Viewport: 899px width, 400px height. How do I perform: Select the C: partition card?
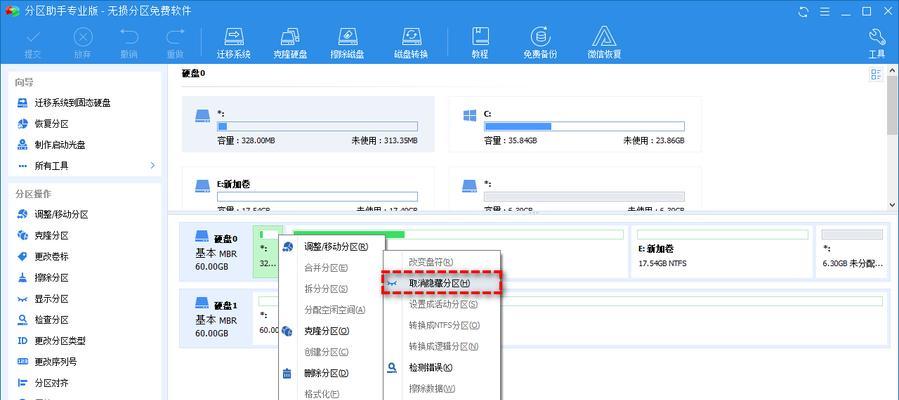tap(574, 124)
